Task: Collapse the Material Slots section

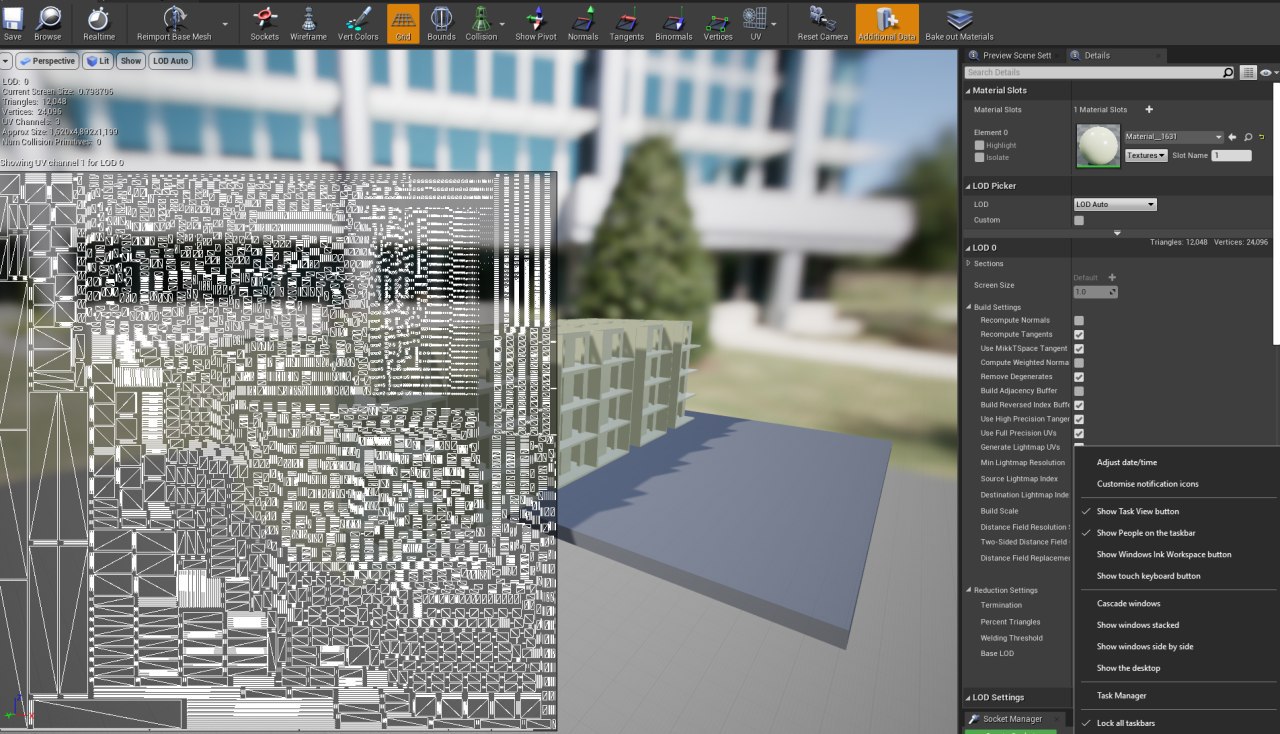Action: pos(968,90)
